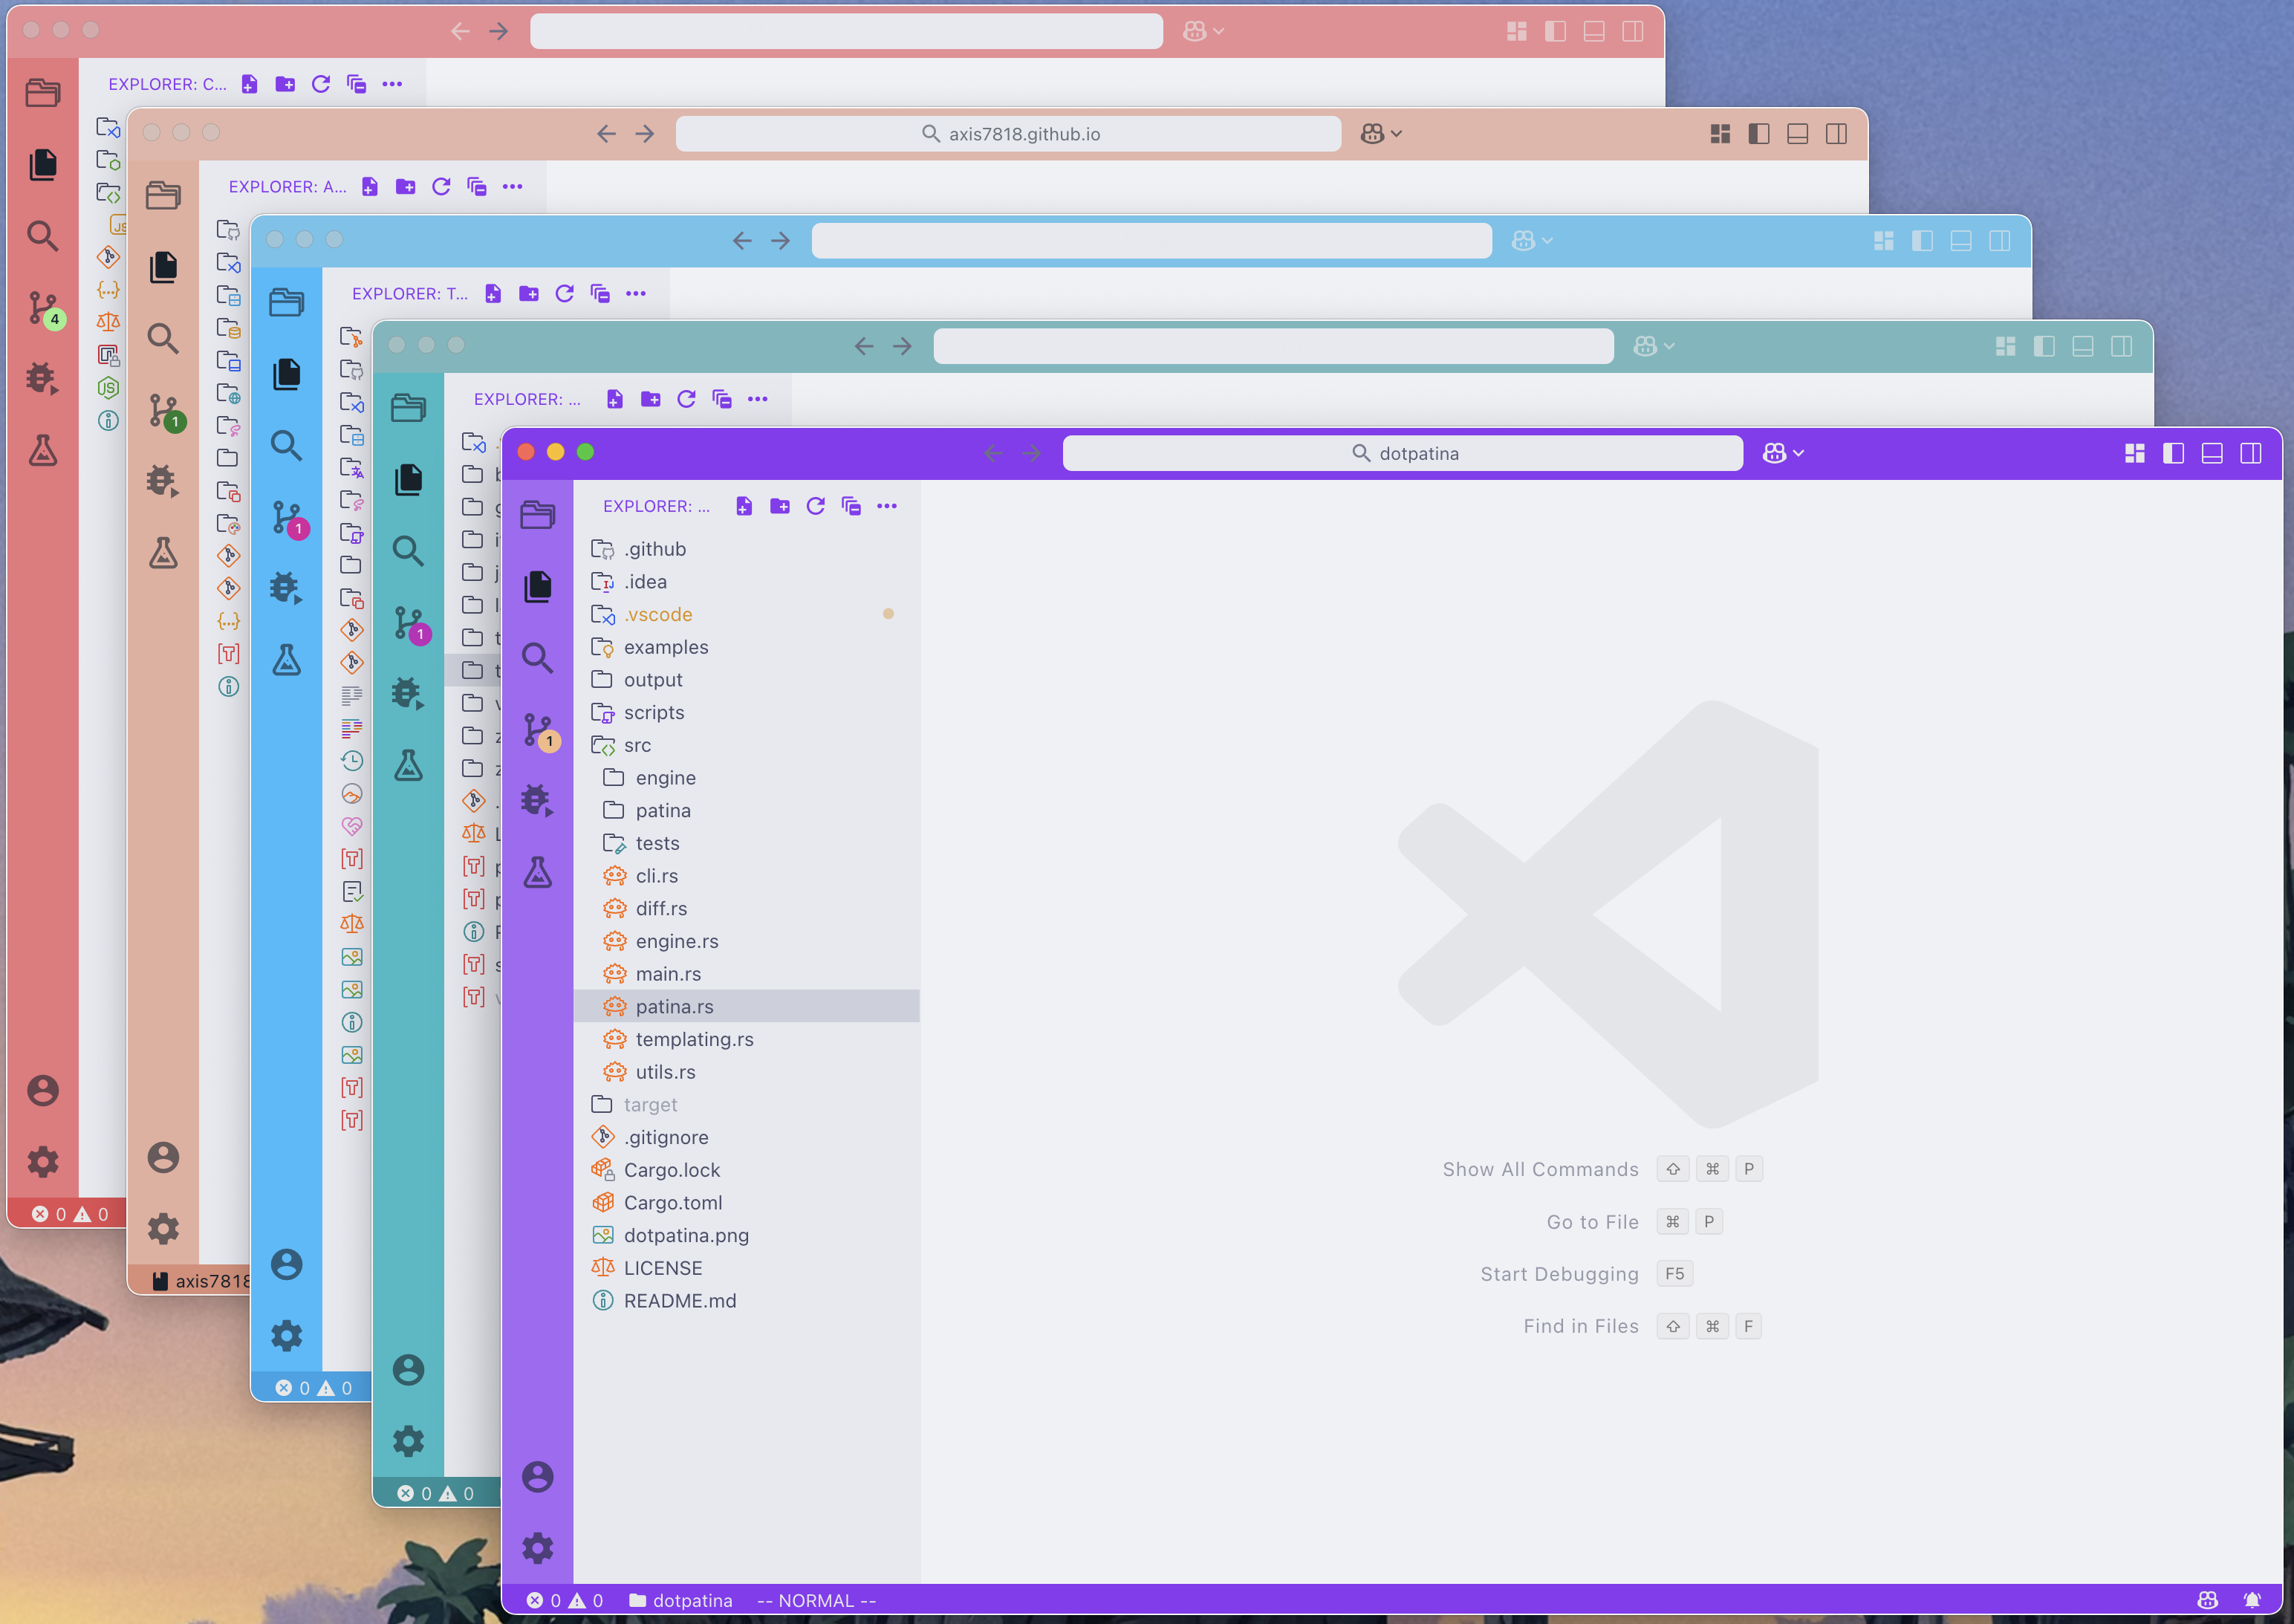The height and width of the screenshot is (1624, 2294).
Task: Open Copilot dropdown beside dotpatina search
Action: click(1783, 453)
